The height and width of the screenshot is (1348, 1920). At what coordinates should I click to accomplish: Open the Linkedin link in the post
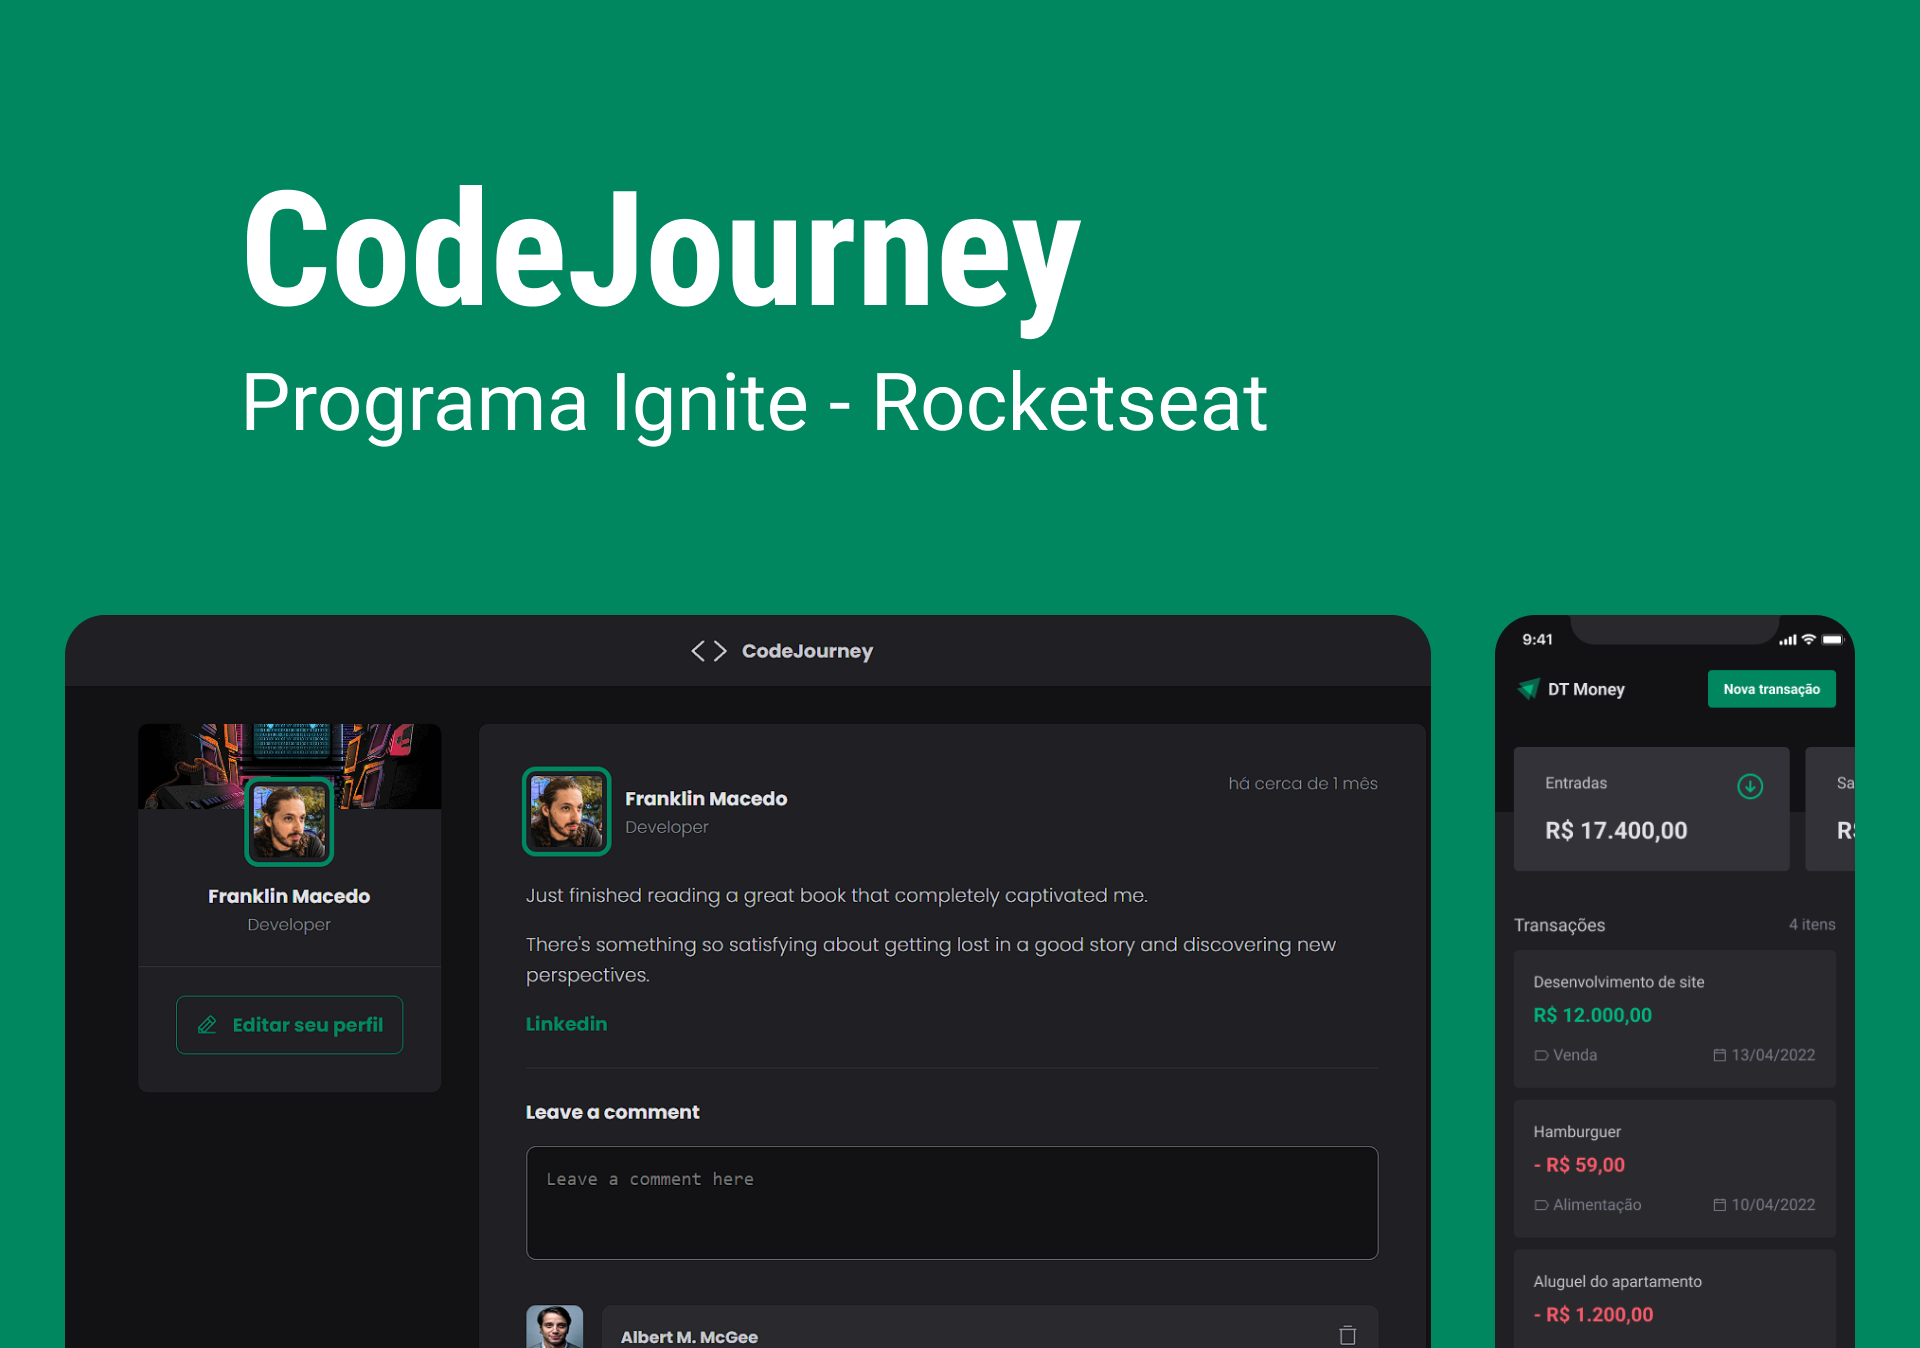point(566,1024)
